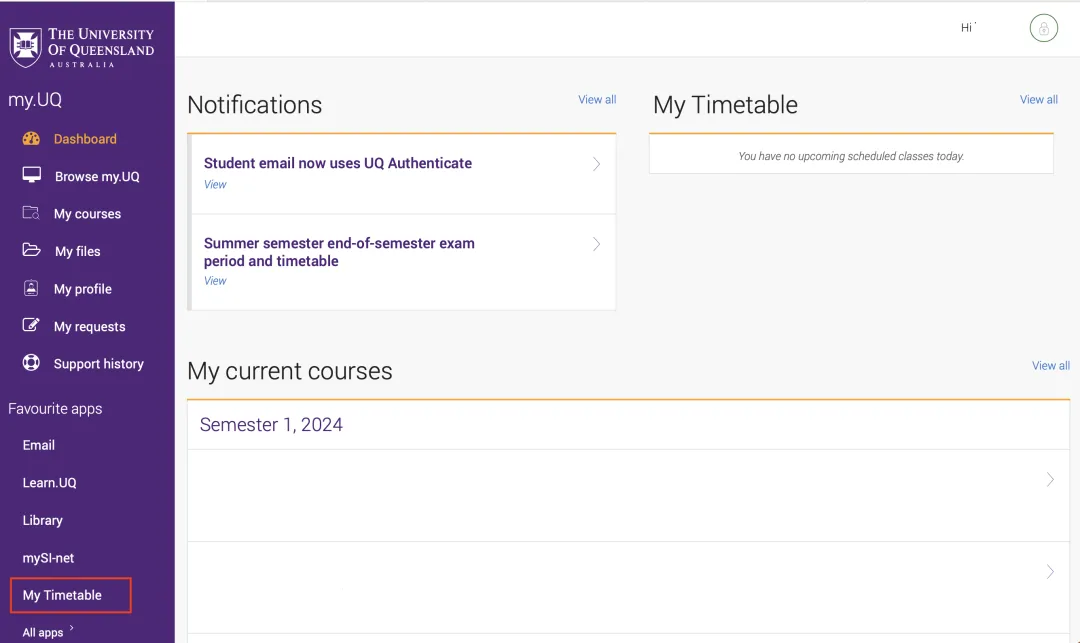Open the user account lock icon

click(x=1043, y=28)
